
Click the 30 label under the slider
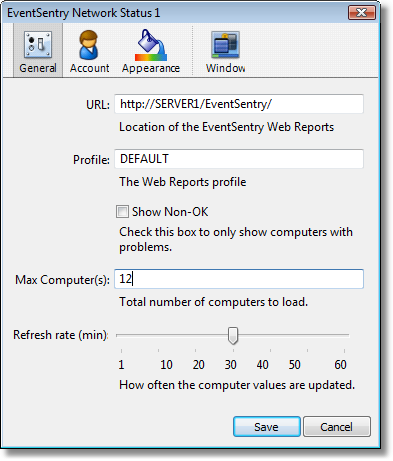click(x=230, y=365)
